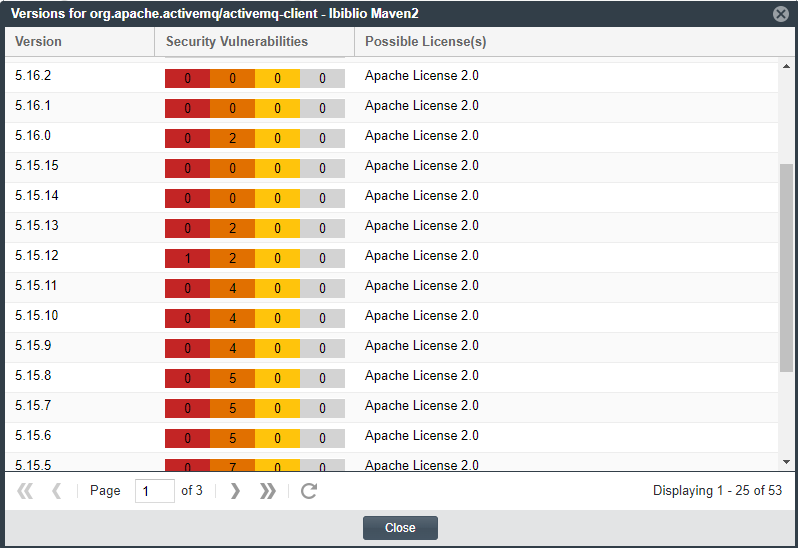Click the vertical scrollbar thumb

[x=786, y=268]
